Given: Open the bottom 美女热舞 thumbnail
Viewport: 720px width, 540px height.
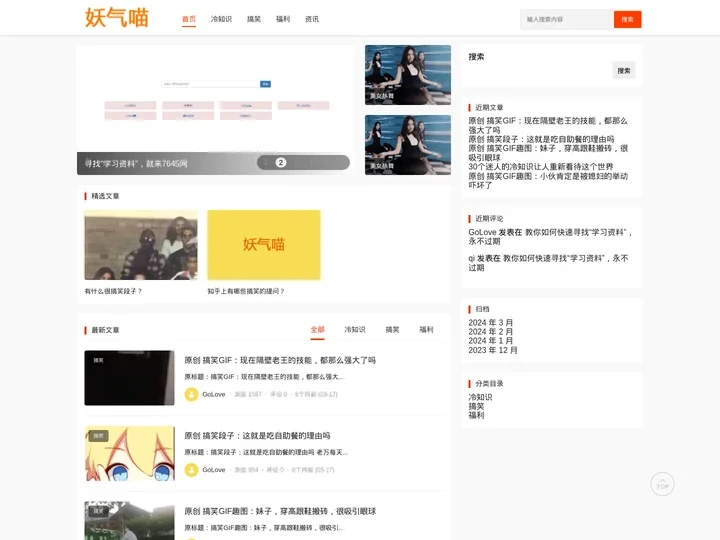Looking at the screenshot, I should tap(408, 145).
